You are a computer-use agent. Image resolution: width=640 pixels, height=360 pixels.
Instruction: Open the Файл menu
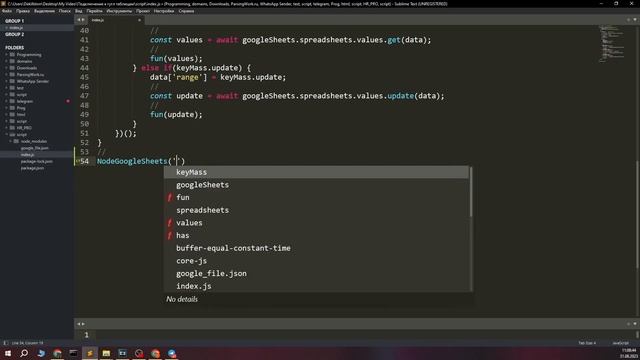[x=7, y=11]
